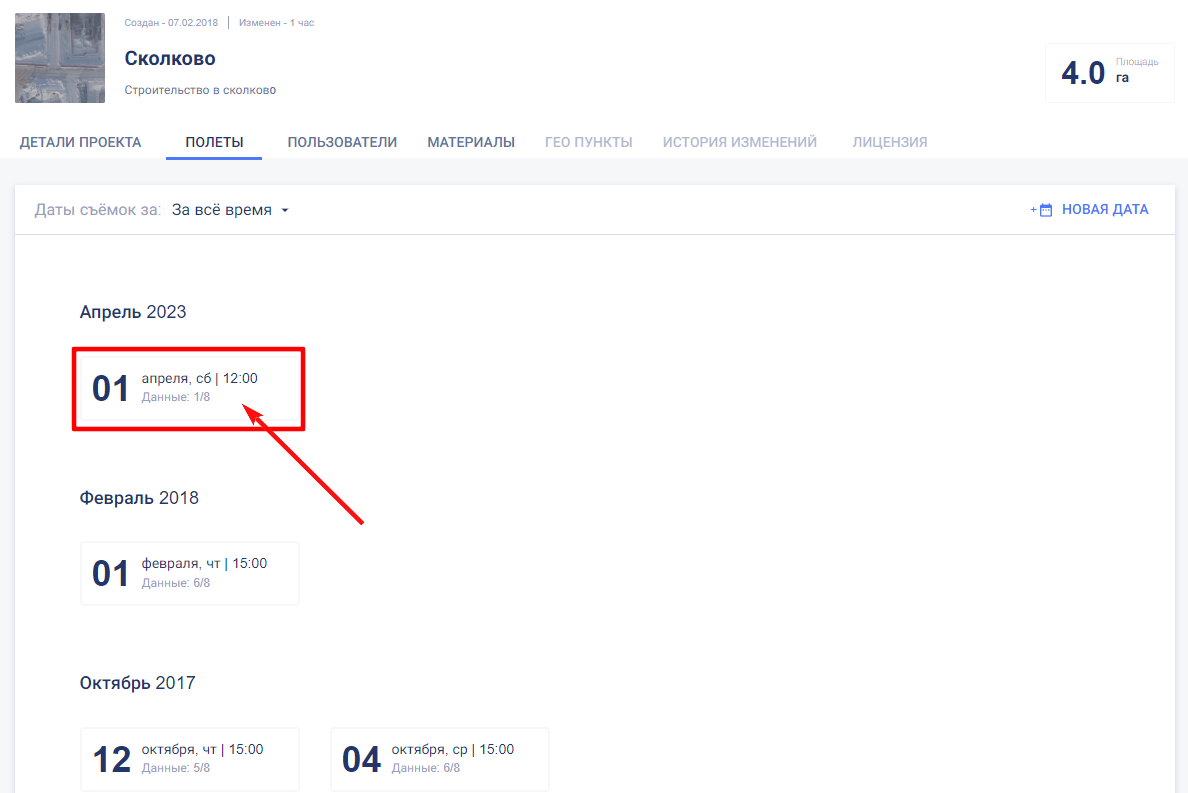
Task: Select the 04 октября flight date card
Action: [439, 759]
